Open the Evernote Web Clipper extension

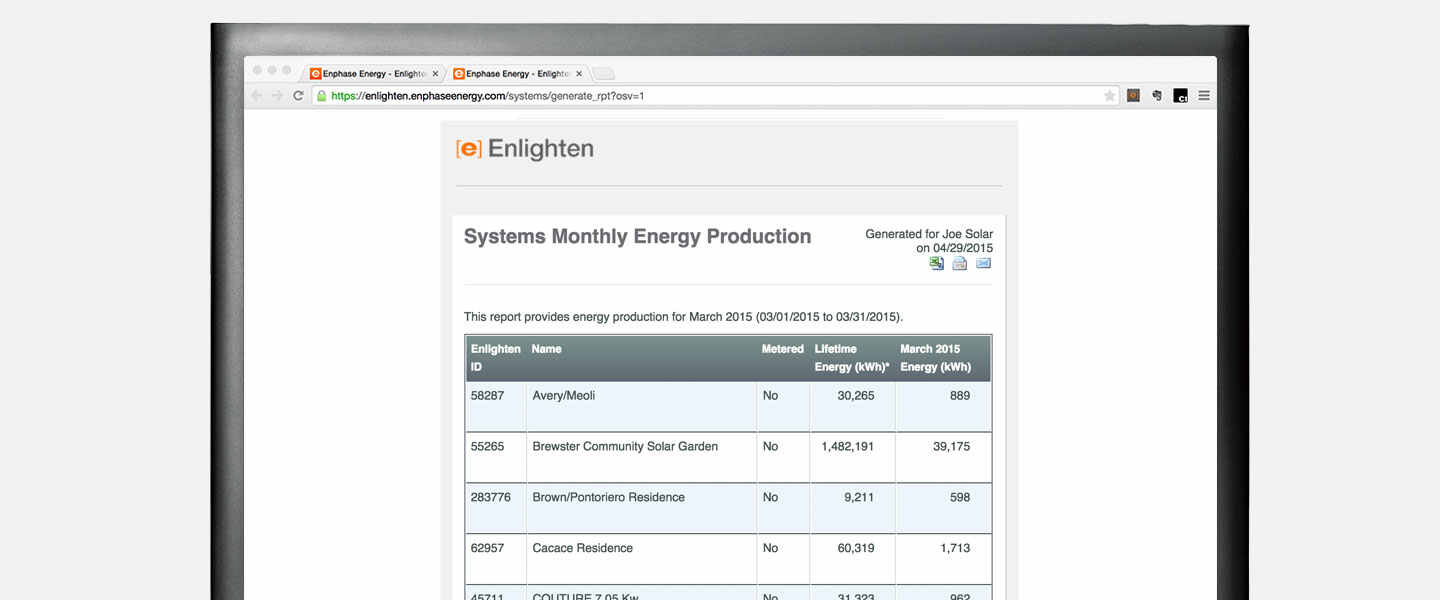(x=1156, y=95)
